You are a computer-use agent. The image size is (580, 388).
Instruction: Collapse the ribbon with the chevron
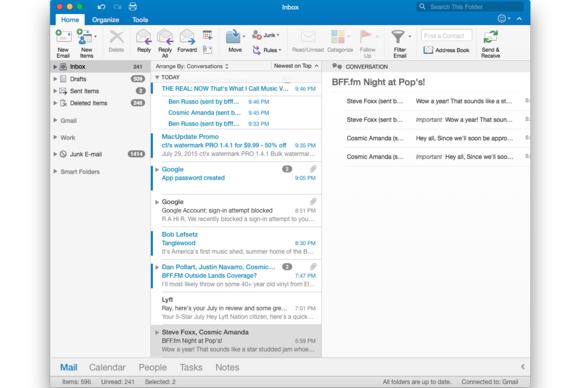tap(519, 18)
